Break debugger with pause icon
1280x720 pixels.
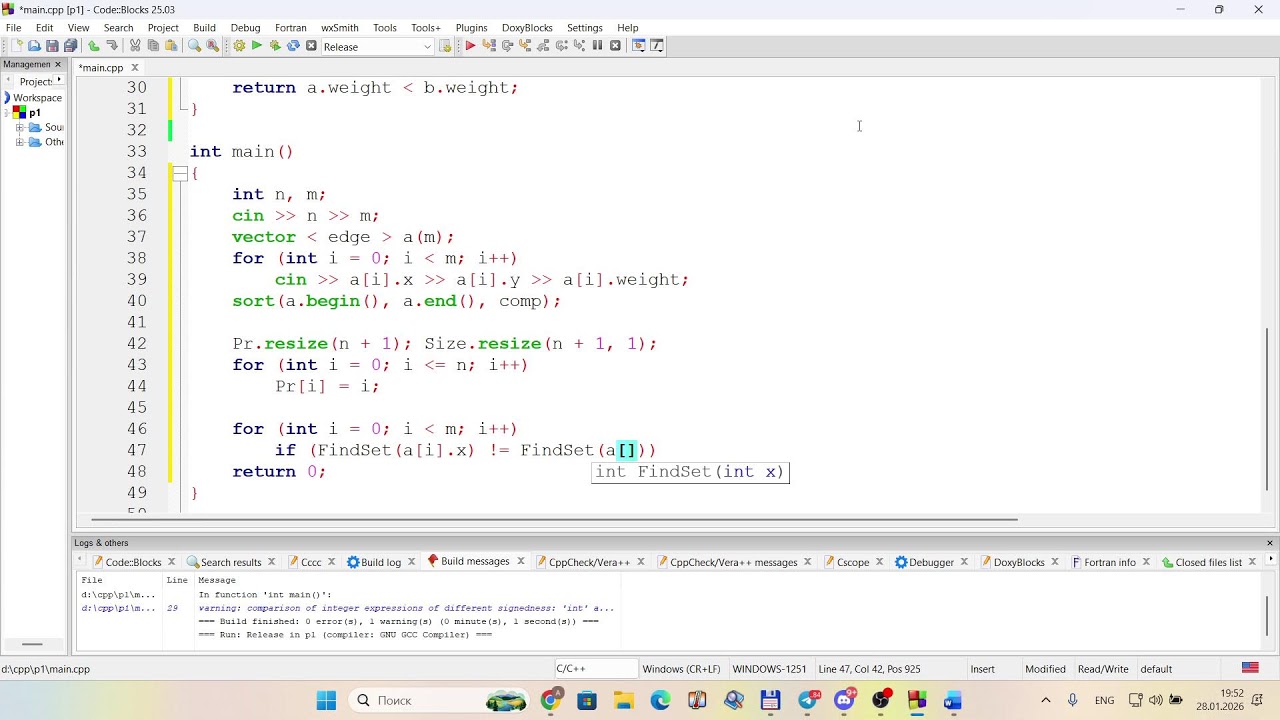click(597, 46)
